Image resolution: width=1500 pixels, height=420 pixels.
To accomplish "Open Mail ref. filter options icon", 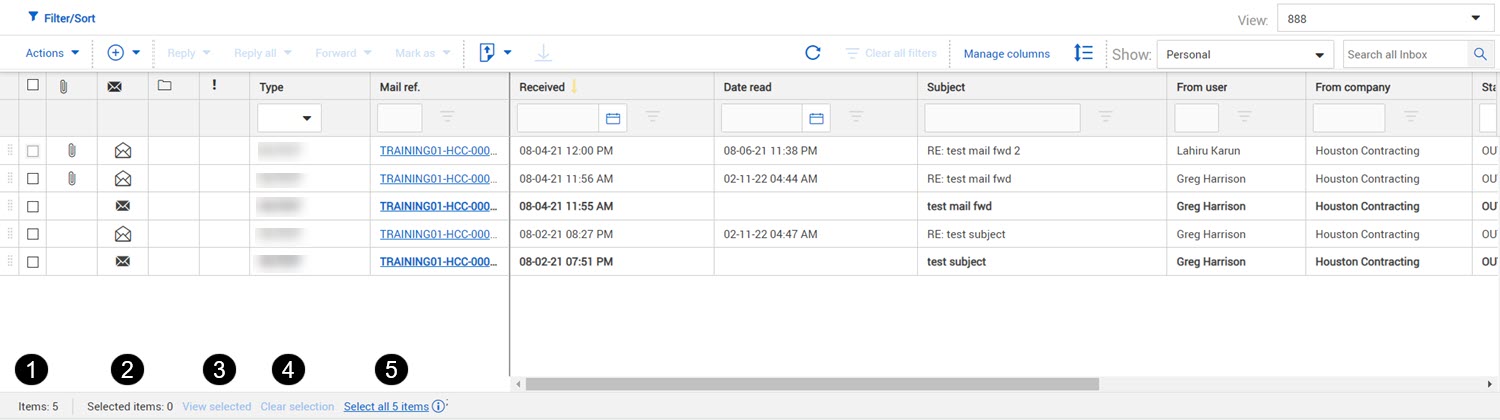I will tap(447, 118).
